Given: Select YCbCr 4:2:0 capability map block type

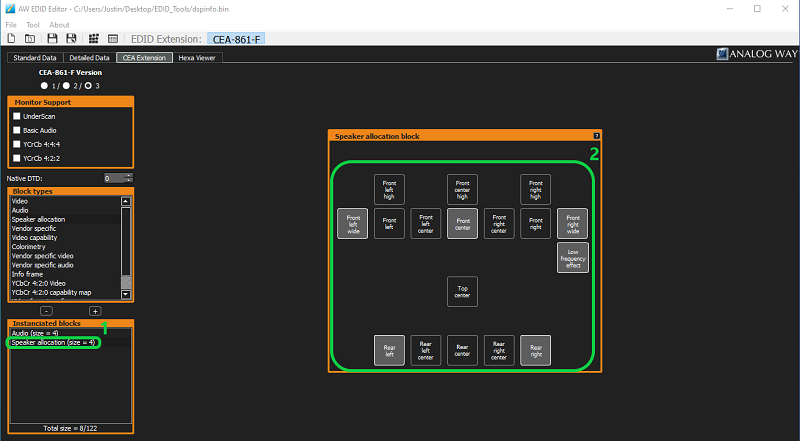Looking at the screenshot, I should pyautogui.click(x=65, y=293).
